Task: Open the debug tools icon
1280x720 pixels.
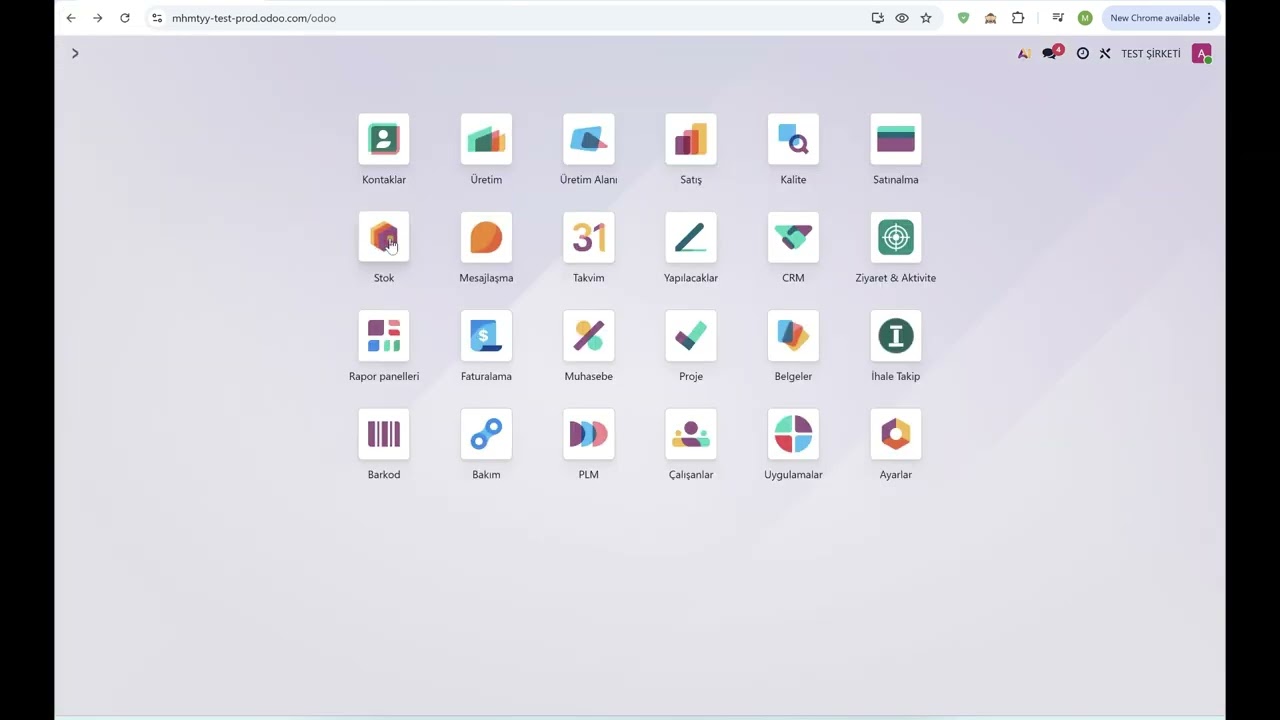Action: [1105, 54]
